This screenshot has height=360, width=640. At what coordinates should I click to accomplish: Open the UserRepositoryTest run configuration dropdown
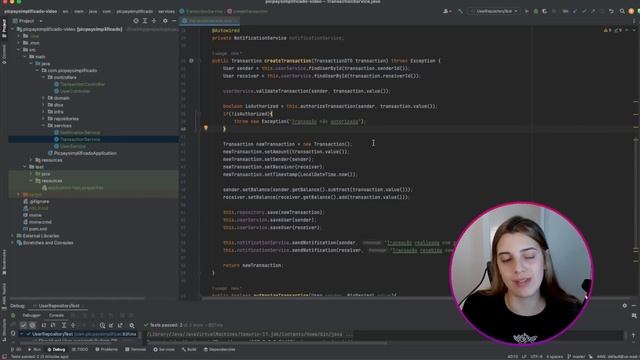pos(494,11)
